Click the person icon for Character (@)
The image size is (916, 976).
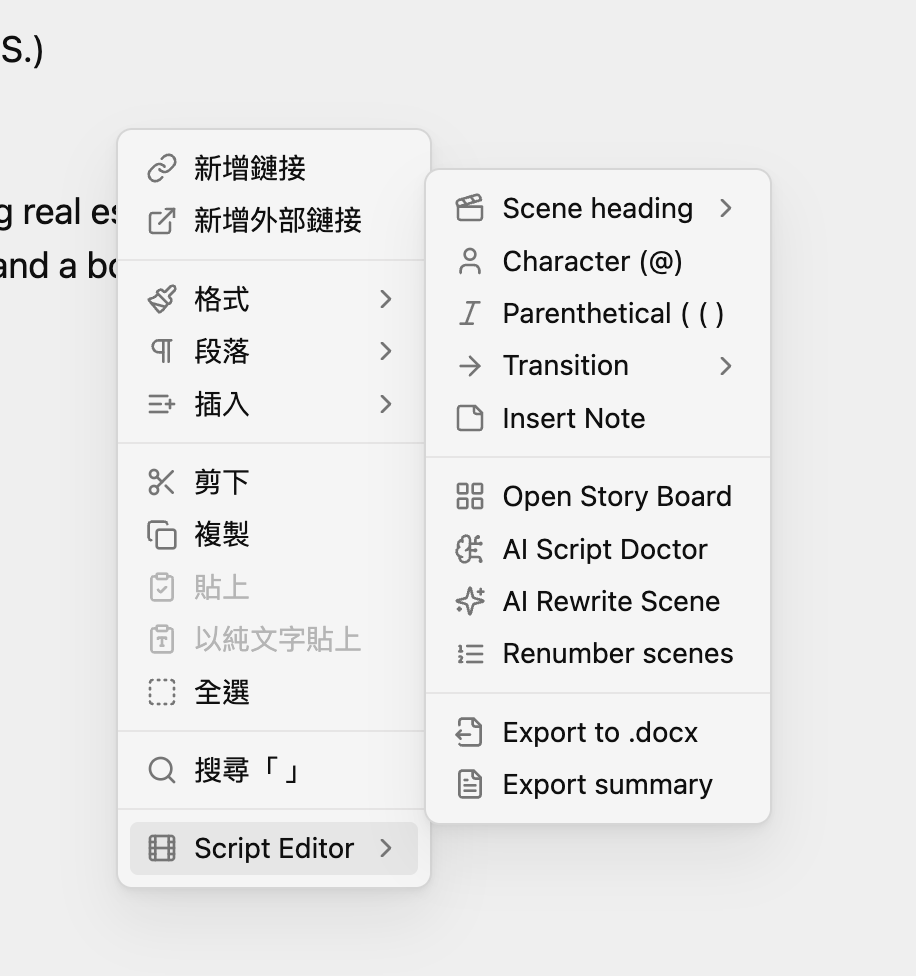470,261
